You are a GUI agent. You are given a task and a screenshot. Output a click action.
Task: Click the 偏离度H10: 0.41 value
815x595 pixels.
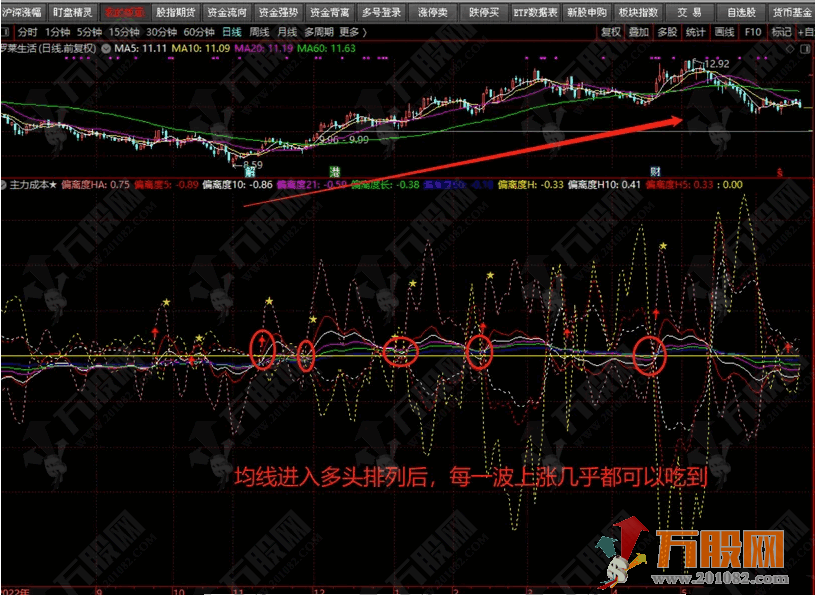[x=604, y=184]
